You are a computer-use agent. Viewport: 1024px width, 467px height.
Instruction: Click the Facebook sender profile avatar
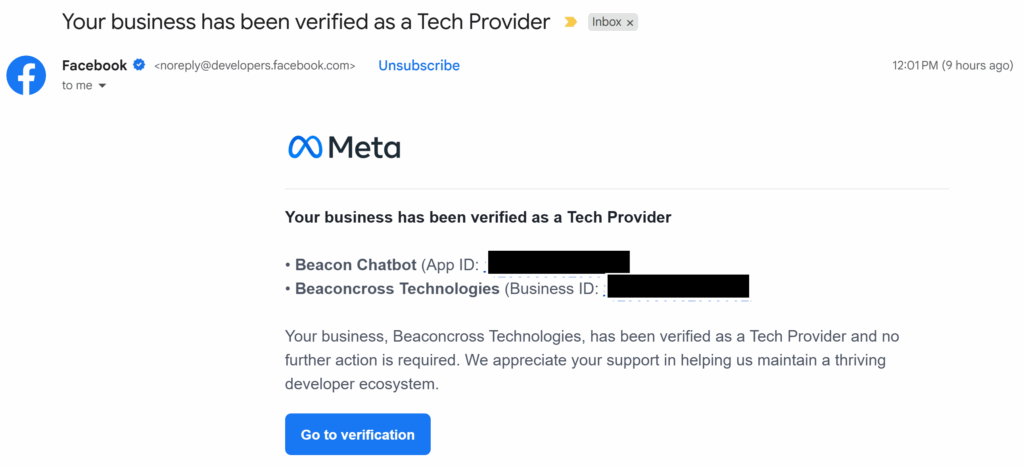26,75
